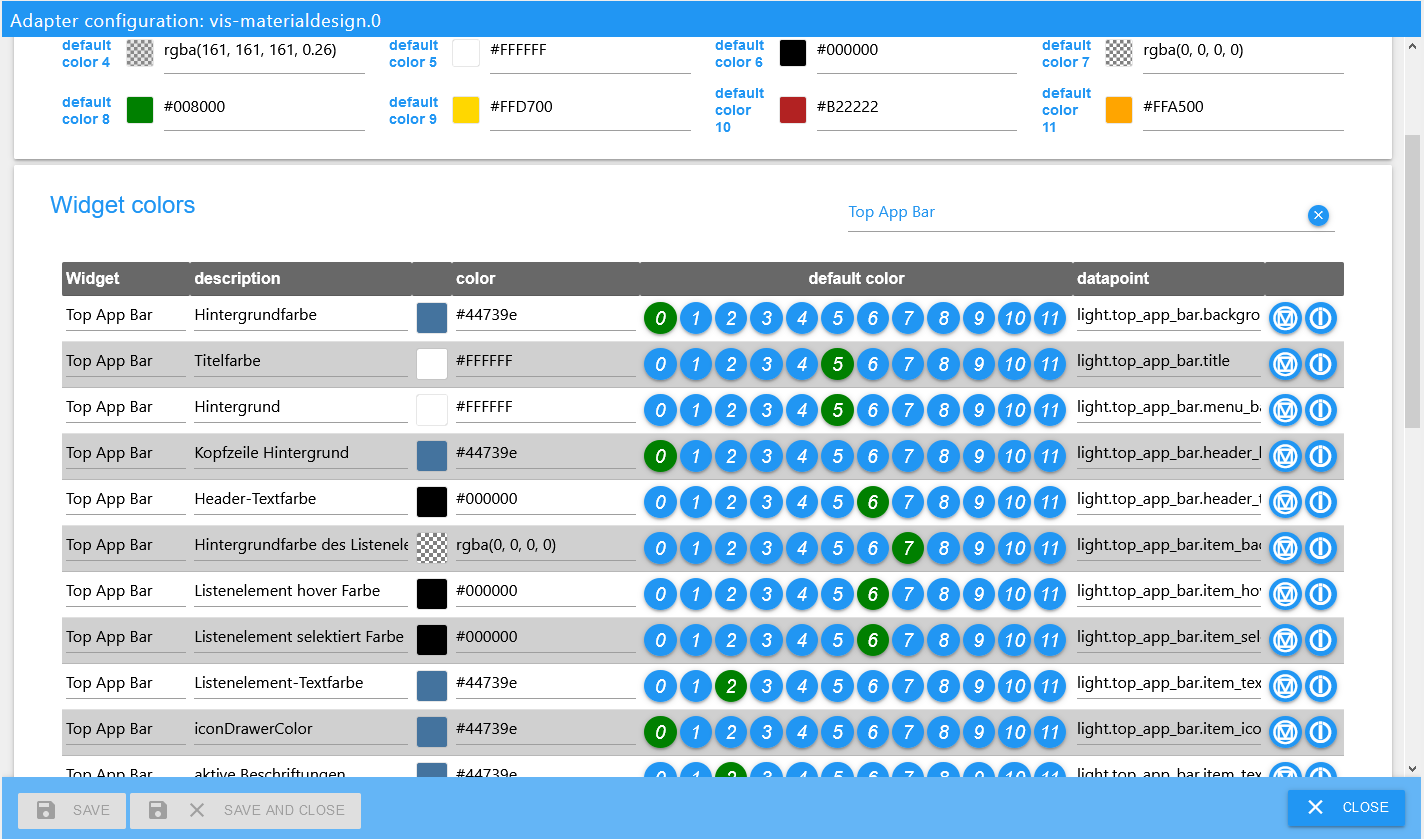This screenshot has height=839, width=1424.
Task: Click the M icon in the Titelfarbe row
Action: (1285, 364)
